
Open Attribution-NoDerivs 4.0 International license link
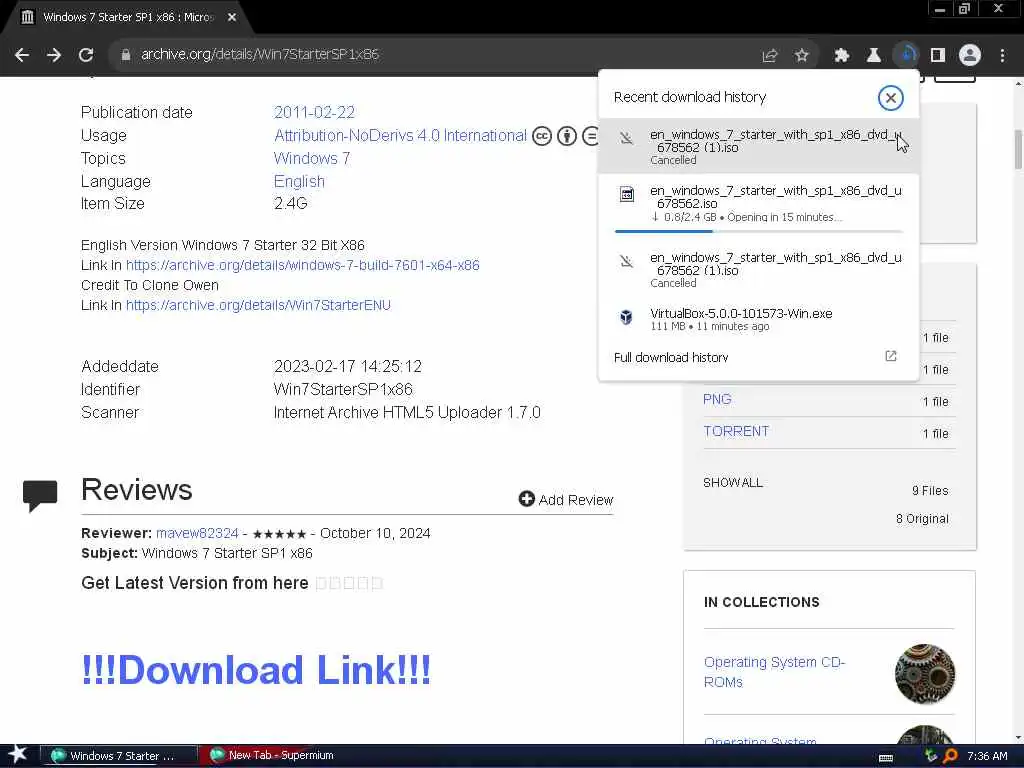[400, 135]
